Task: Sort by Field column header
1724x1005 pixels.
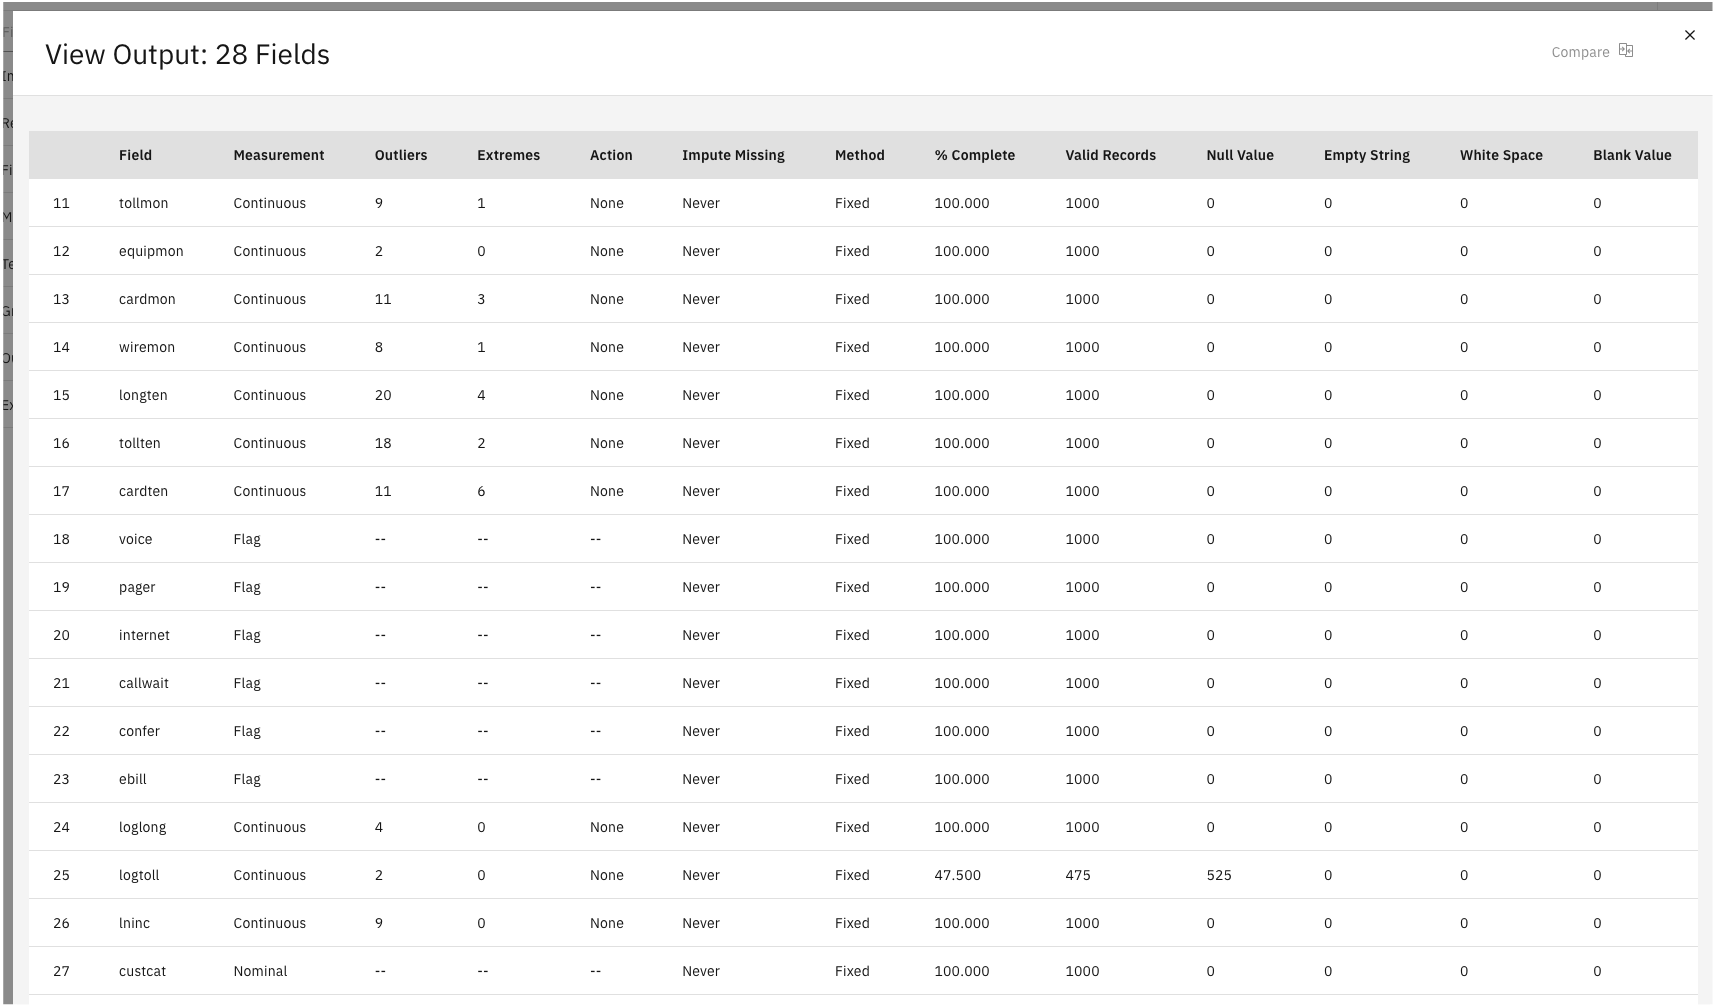Action: [x=135, y=155]
